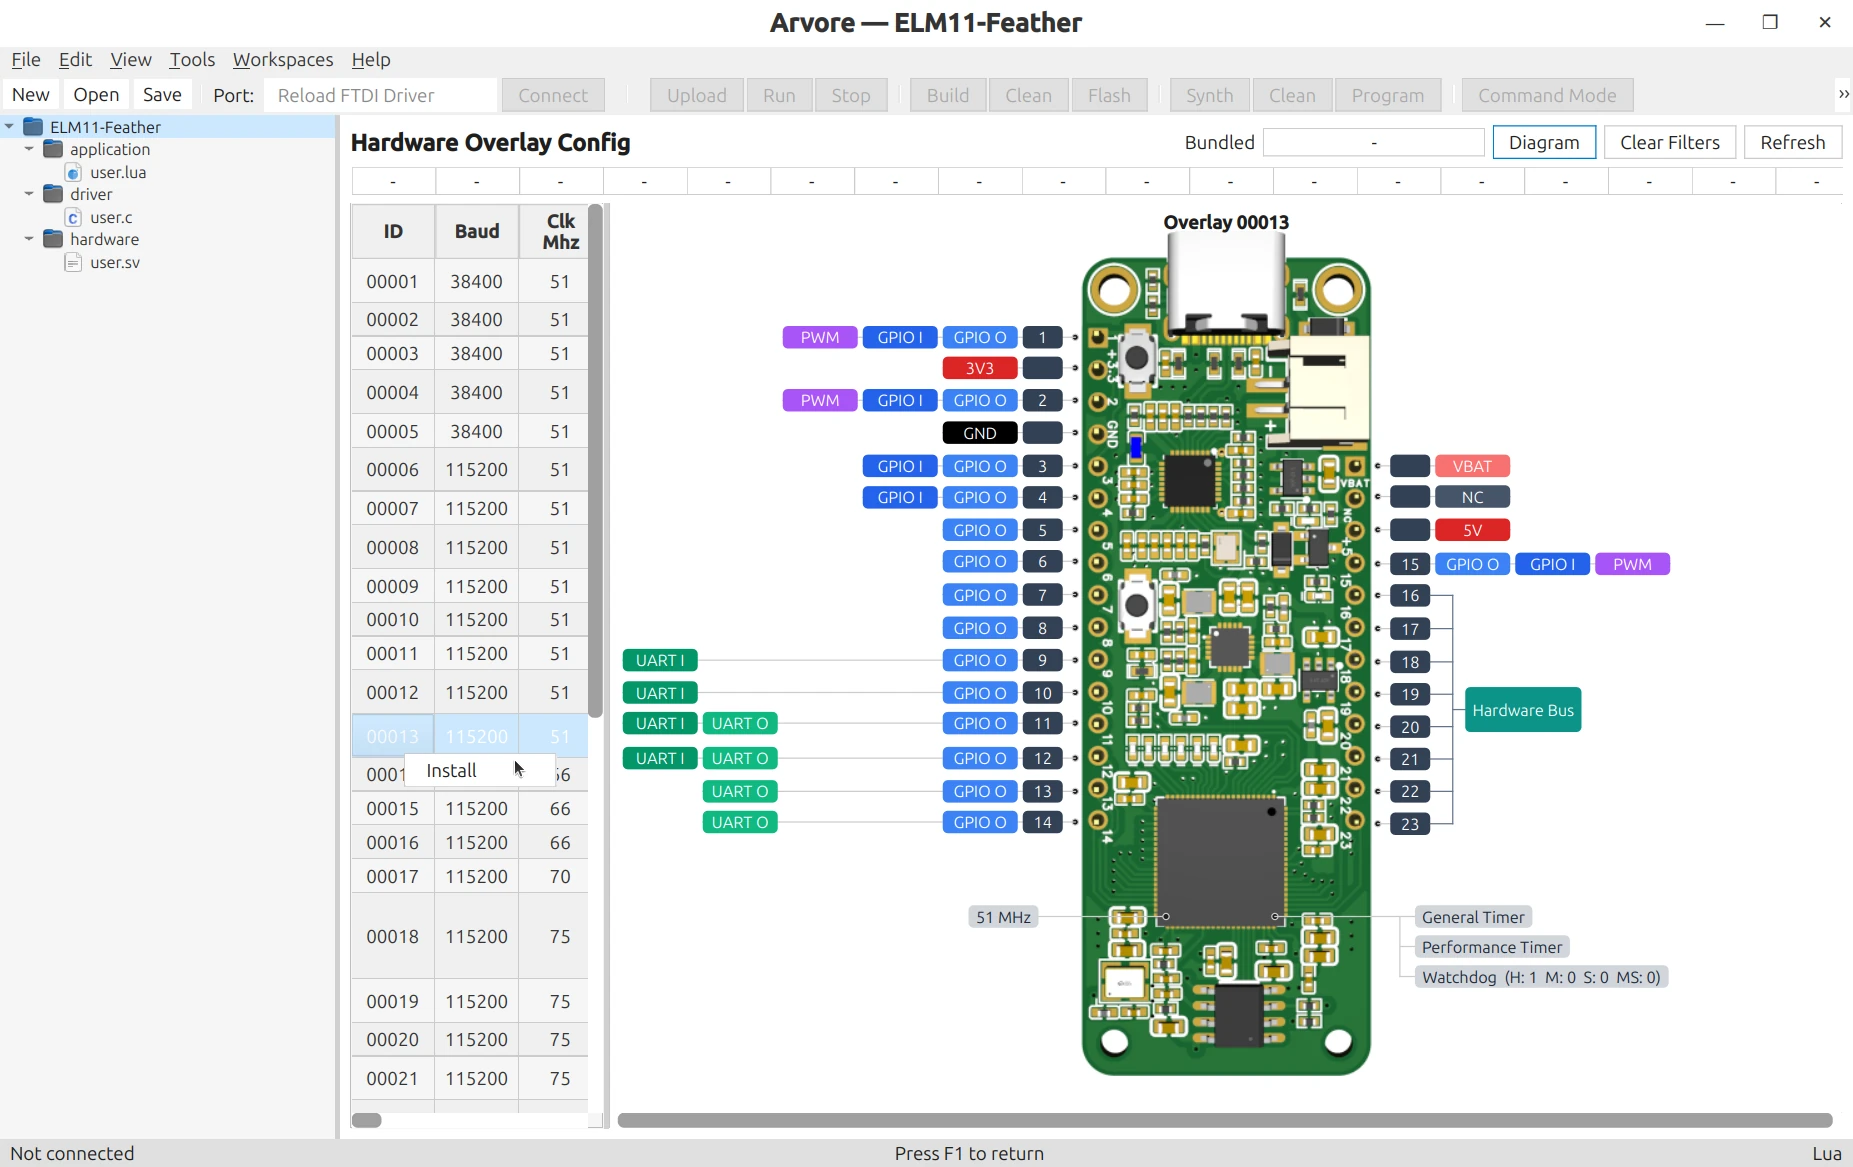The image size is (1853, 1167).
Task: Click the user.c file icon
Action: coord(73,217)
